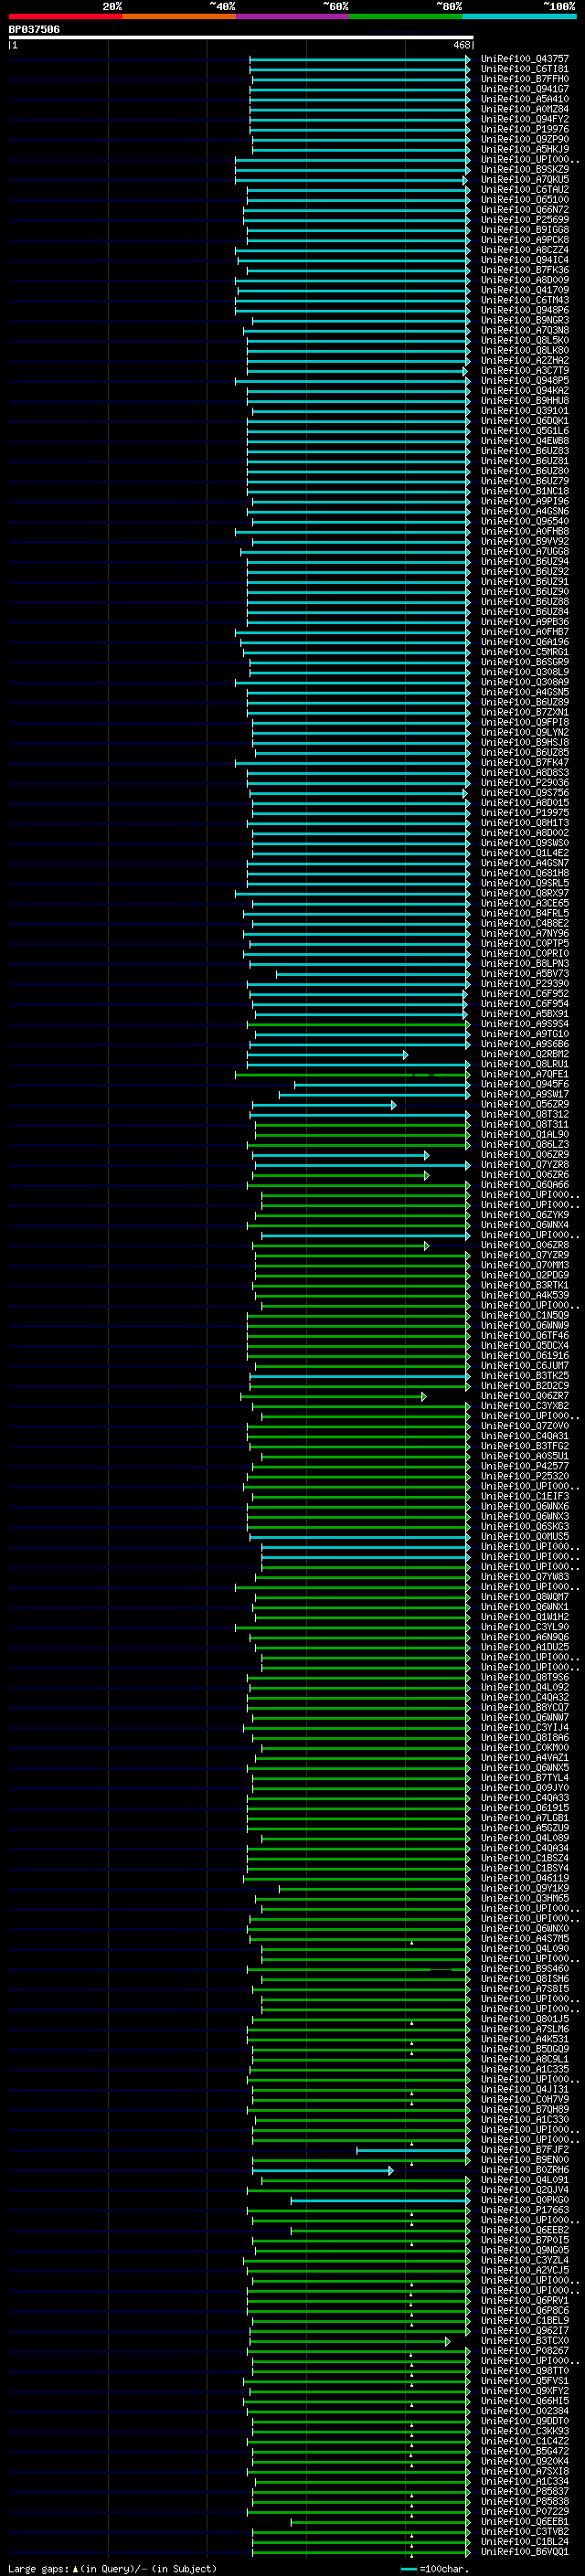The height and width of the screenshot is (2576, 585).
Task: Click hit label UniRef100_C3YZL4
Action: (524, 2260)
